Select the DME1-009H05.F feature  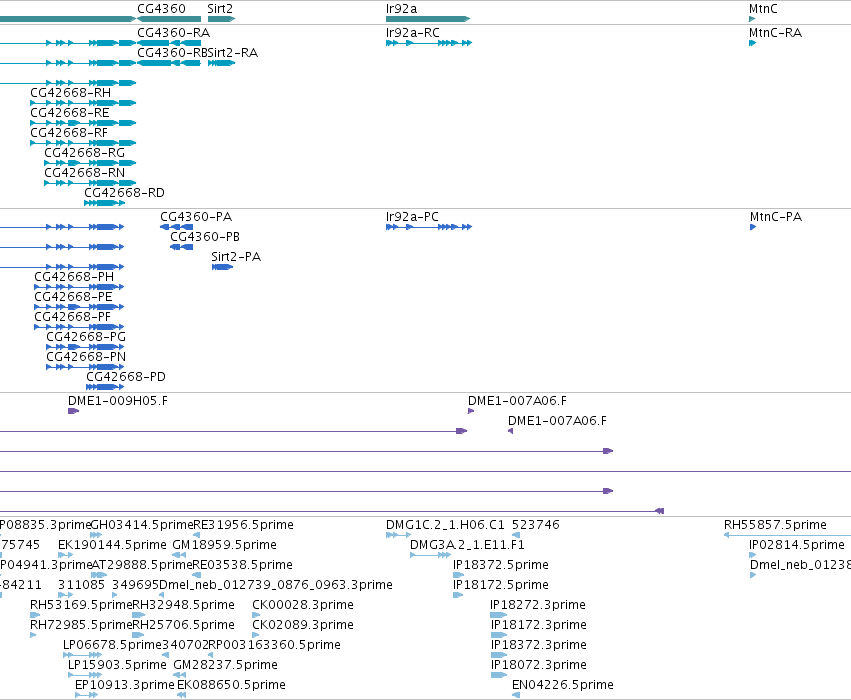[x=118, y=400]
